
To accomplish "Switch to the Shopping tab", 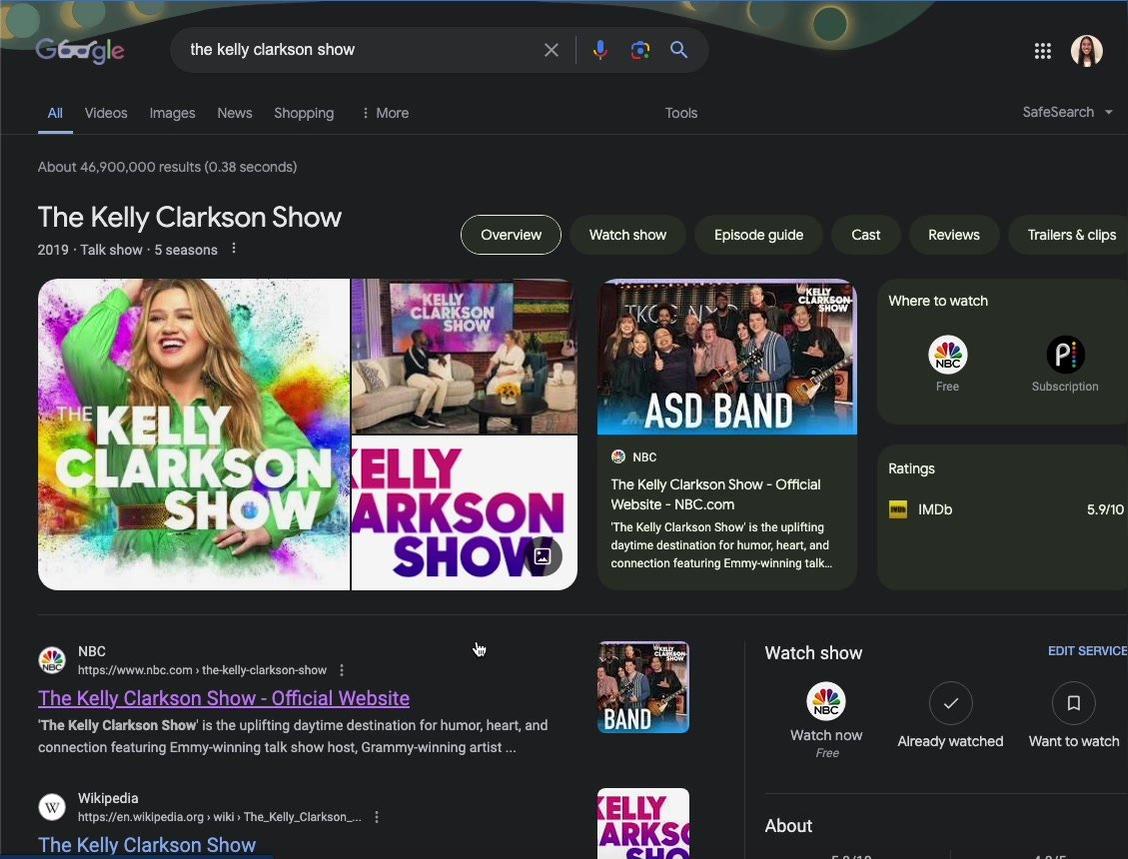I will point(304,113).
